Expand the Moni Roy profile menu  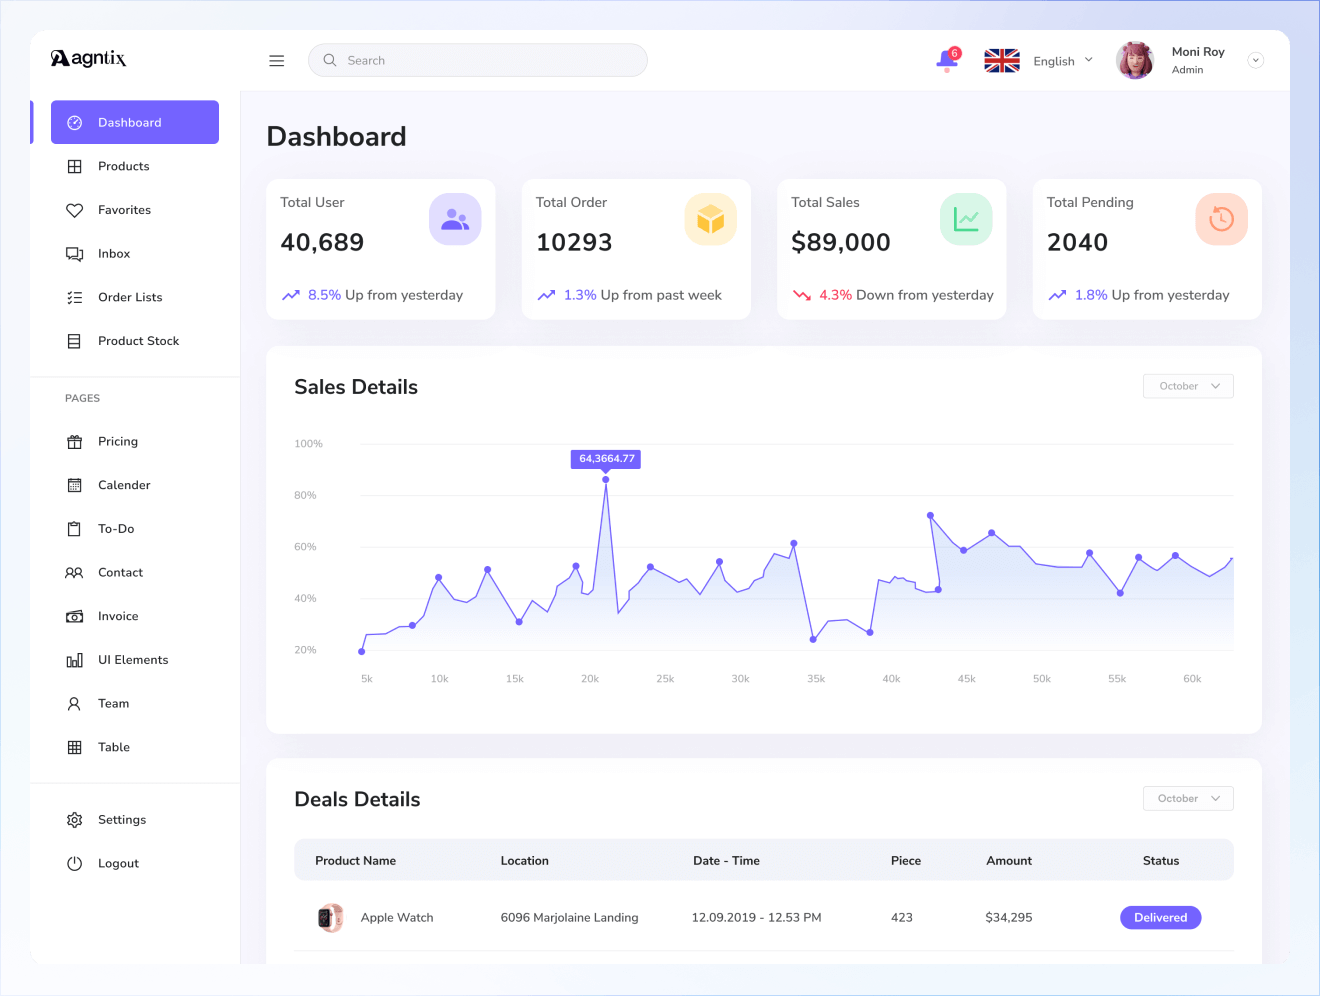click(x=1255, y=60)
